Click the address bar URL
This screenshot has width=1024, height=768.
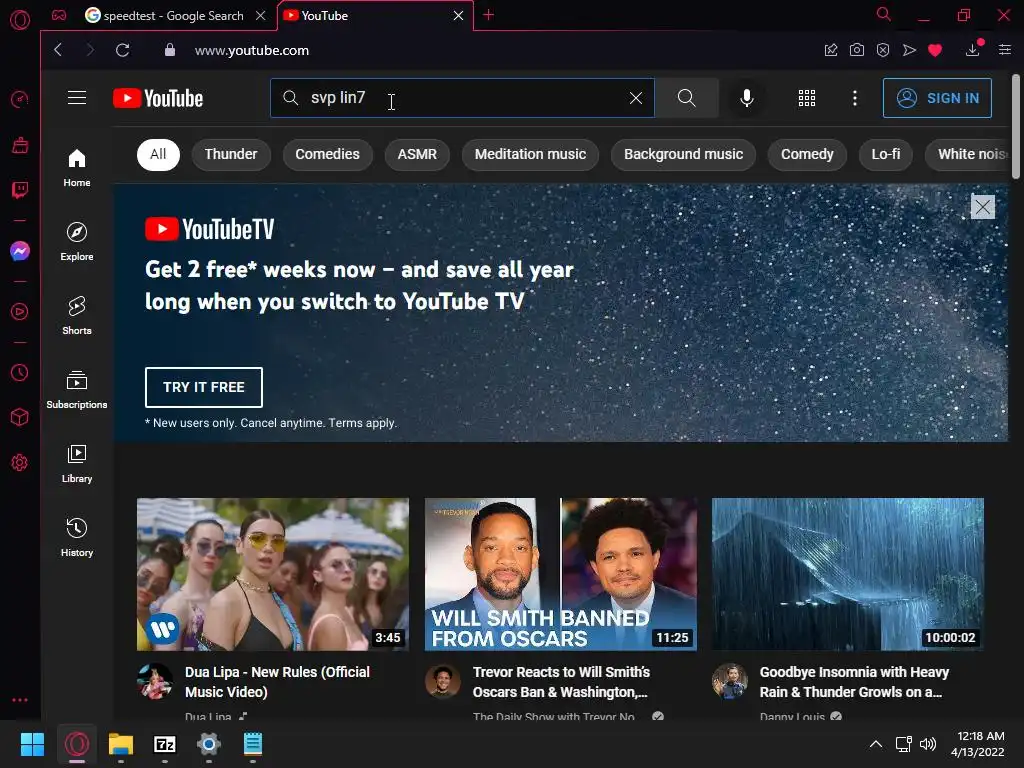point(252,50)
